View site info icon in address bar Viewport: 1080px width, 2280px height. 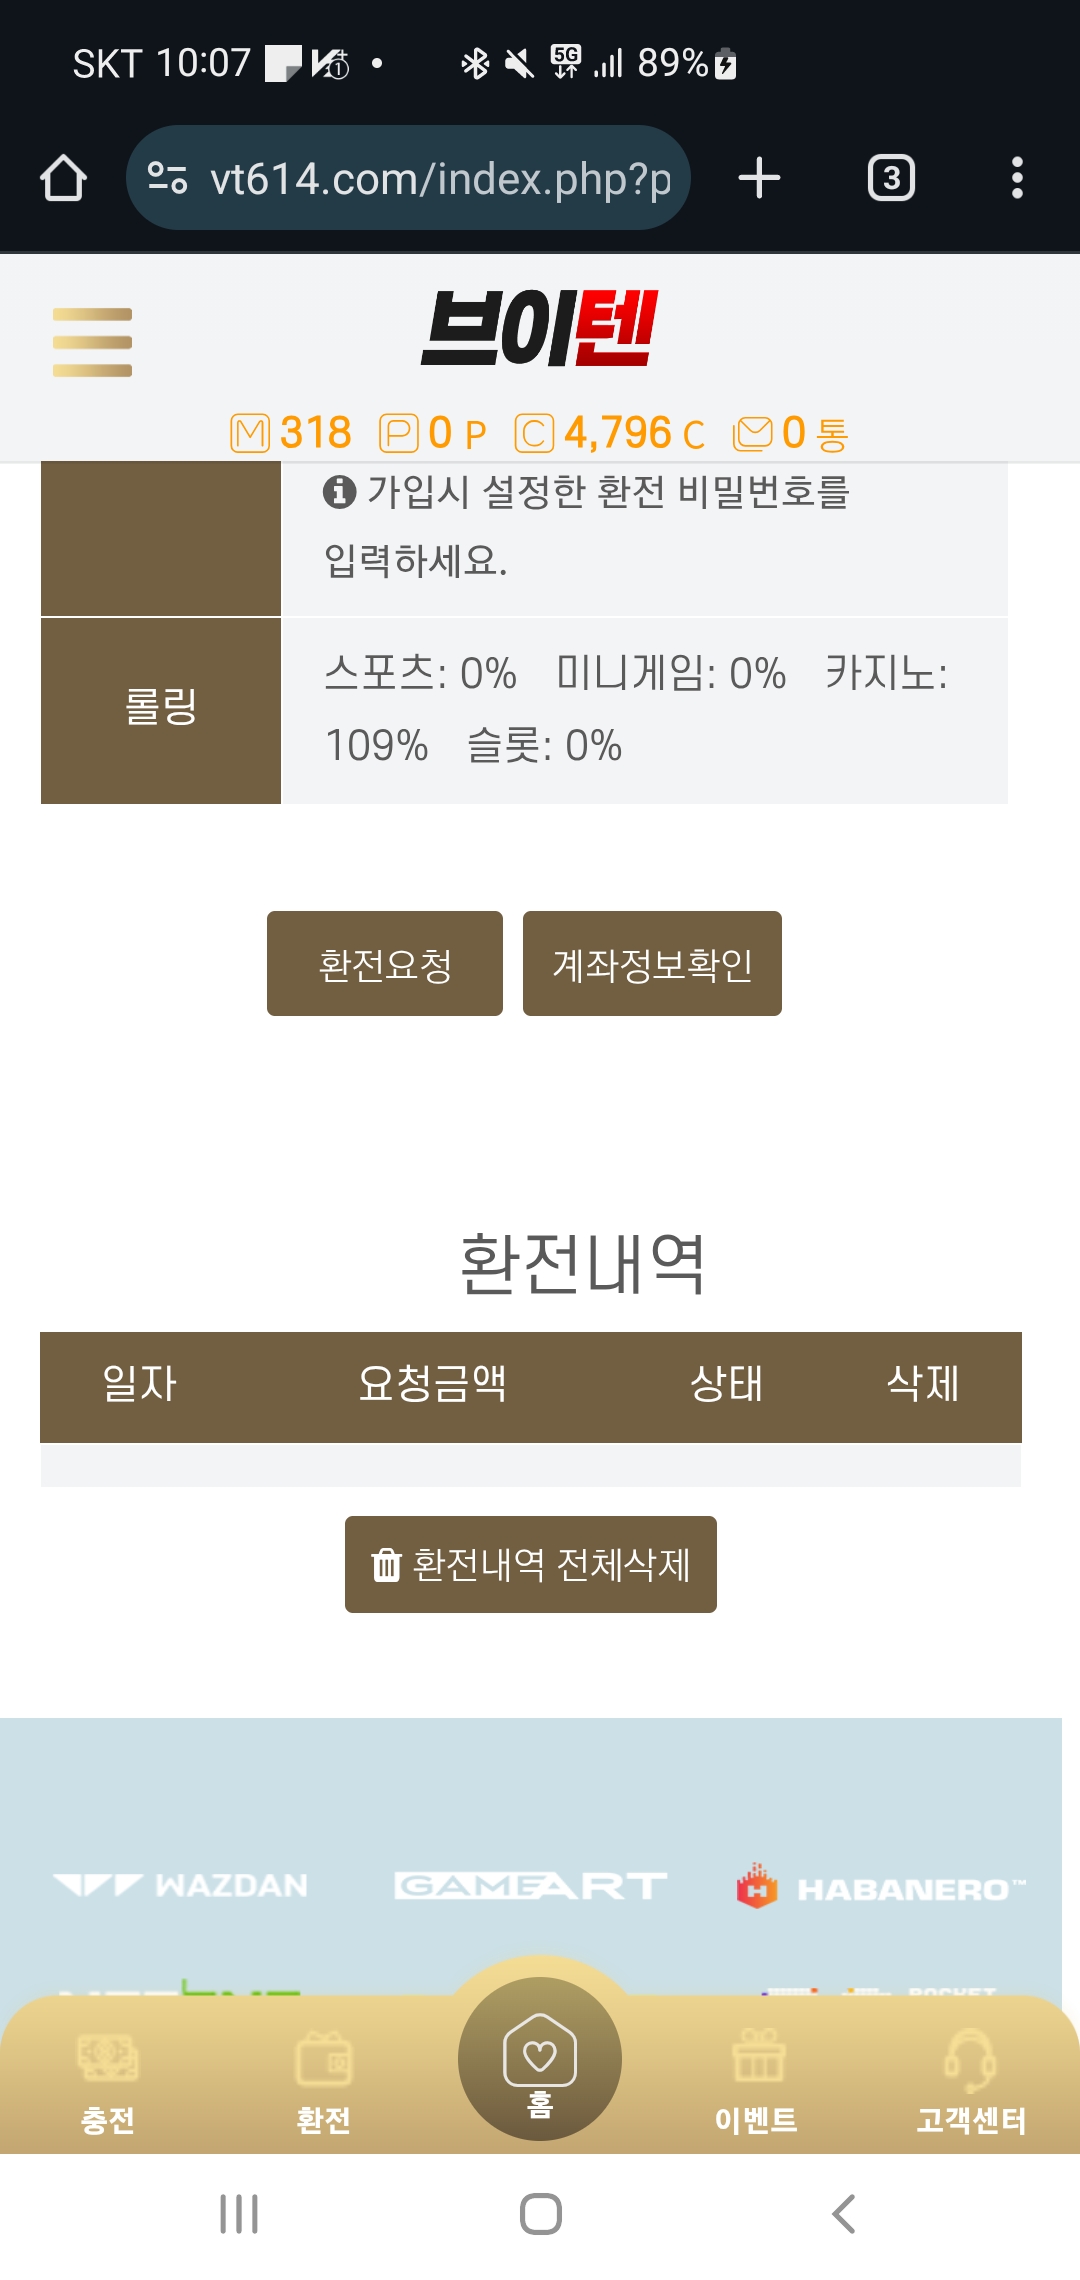168,178
